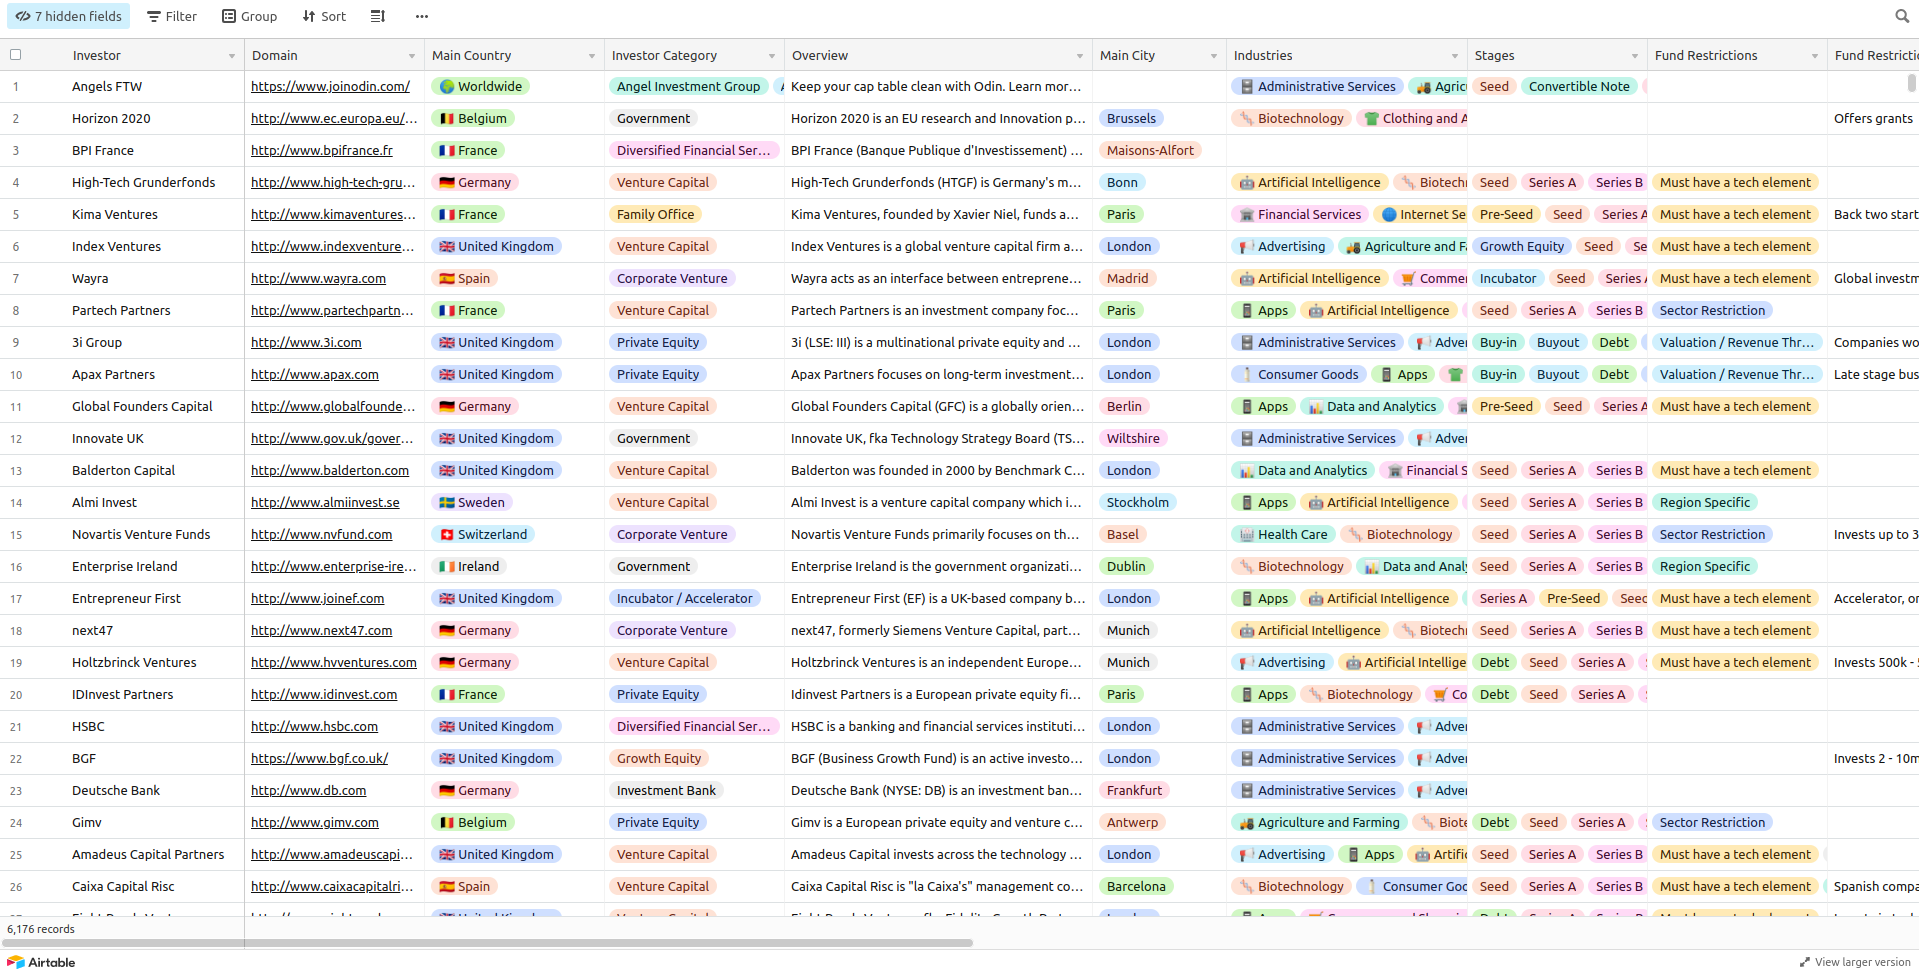Viewport: 1919px width, 974px height.
Task: Open the search magnifier icon
Action: [x=1901, y=16]
